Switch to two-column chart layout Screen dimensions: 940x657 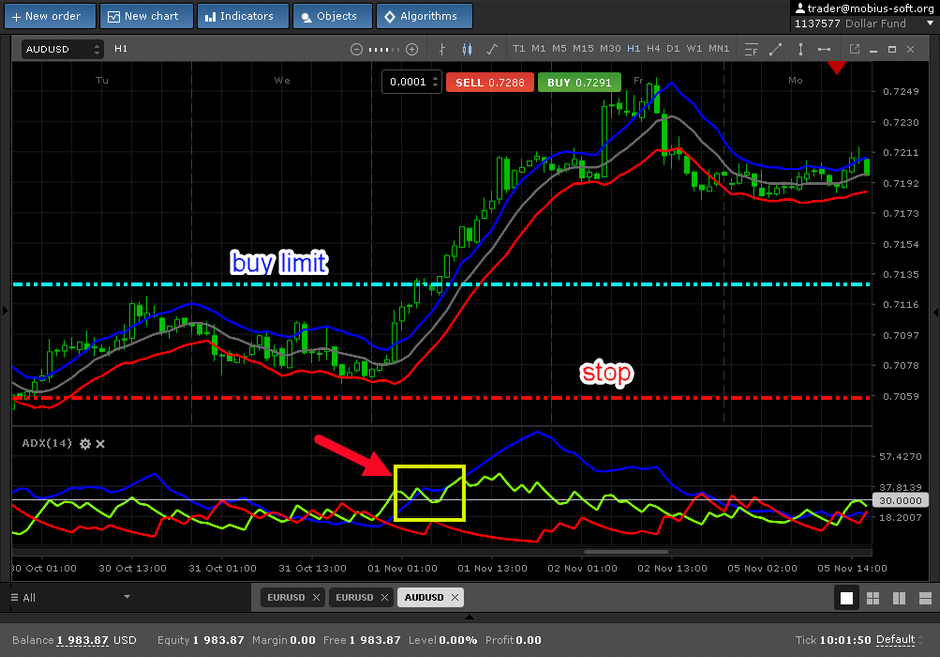(x=899, y=598)
